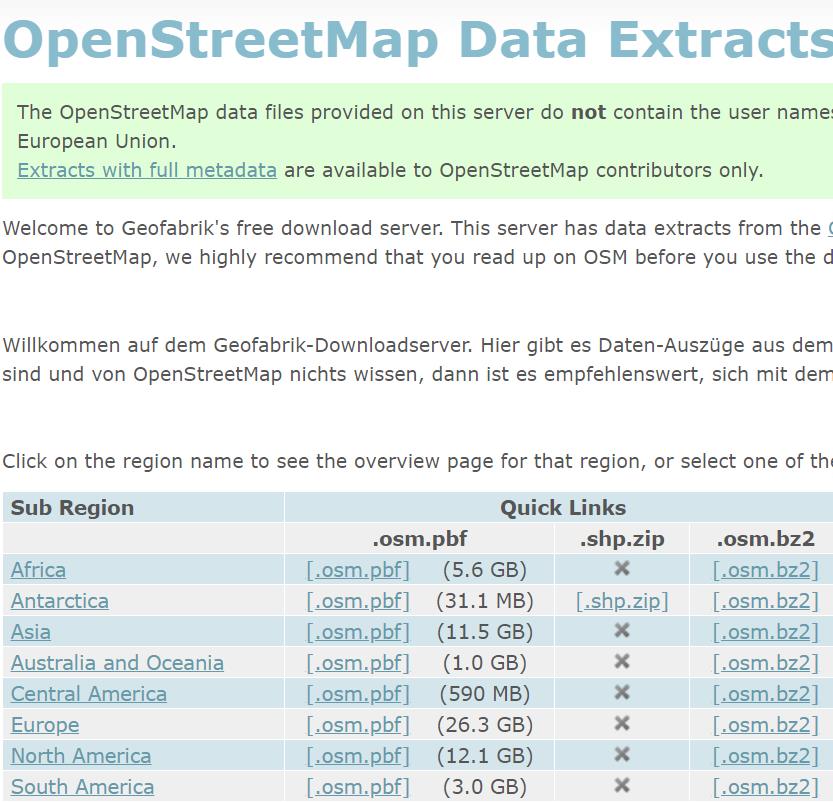Viewport: 833px width, 802px height.
Task: Click the unavailable shapefile X icon for Asia
Action: pyautogui.click(x=622, y=630)
